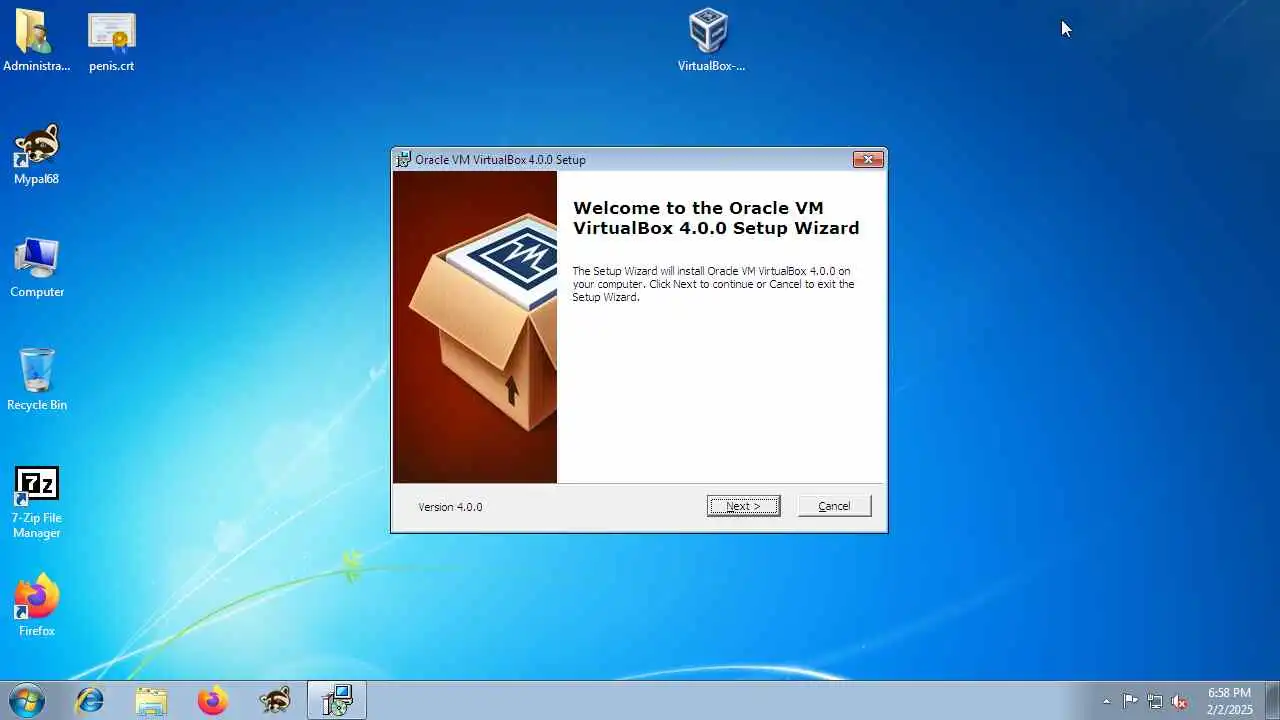Select the Computer desktop icon

coord(37,268)
